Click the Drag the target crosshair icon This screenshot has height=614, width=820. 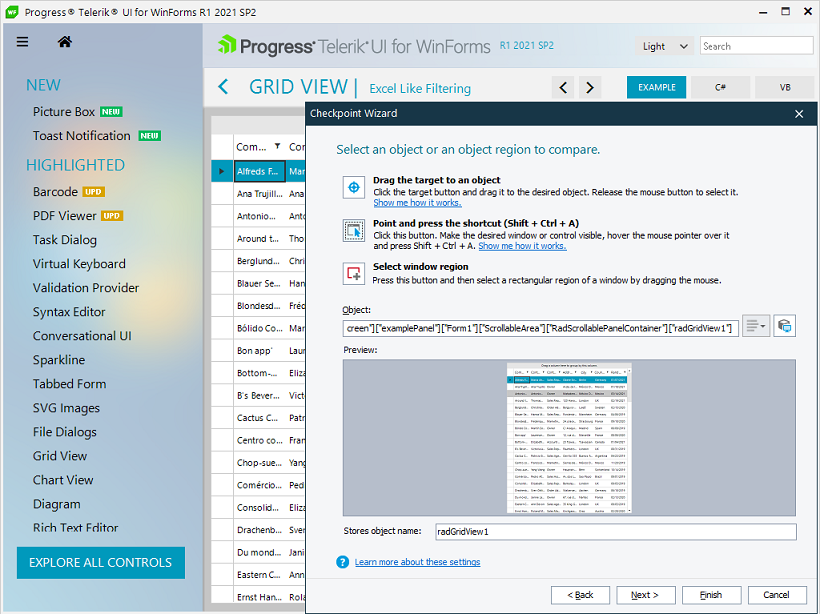pos(354,187)
